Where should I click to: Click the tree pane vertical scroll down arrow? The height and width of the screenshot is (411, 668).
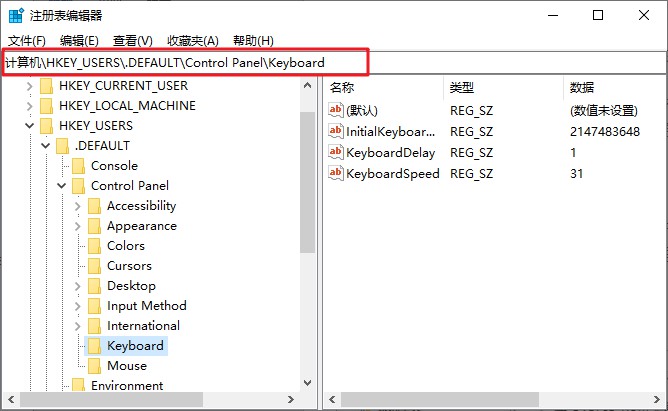pyautogui.click(x=307, y=382)
